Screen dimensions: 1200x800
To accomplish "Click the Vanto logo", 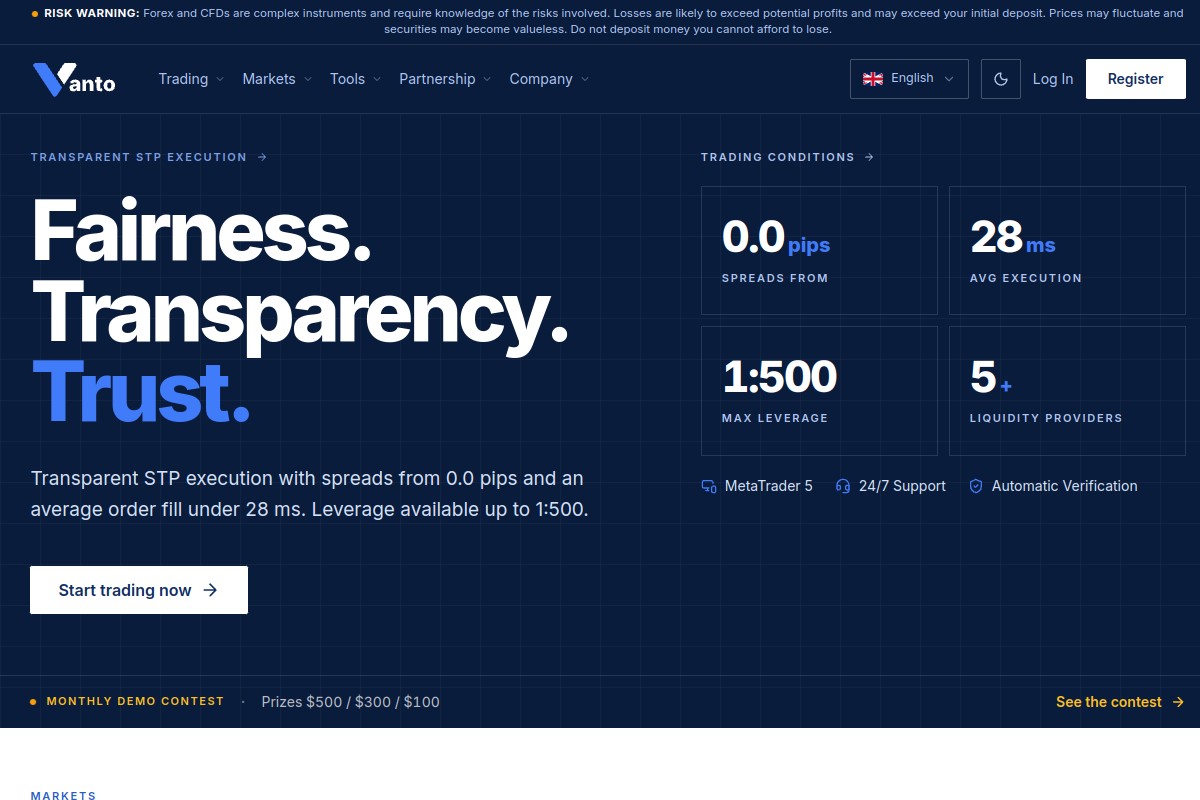I will coord(74,80).
